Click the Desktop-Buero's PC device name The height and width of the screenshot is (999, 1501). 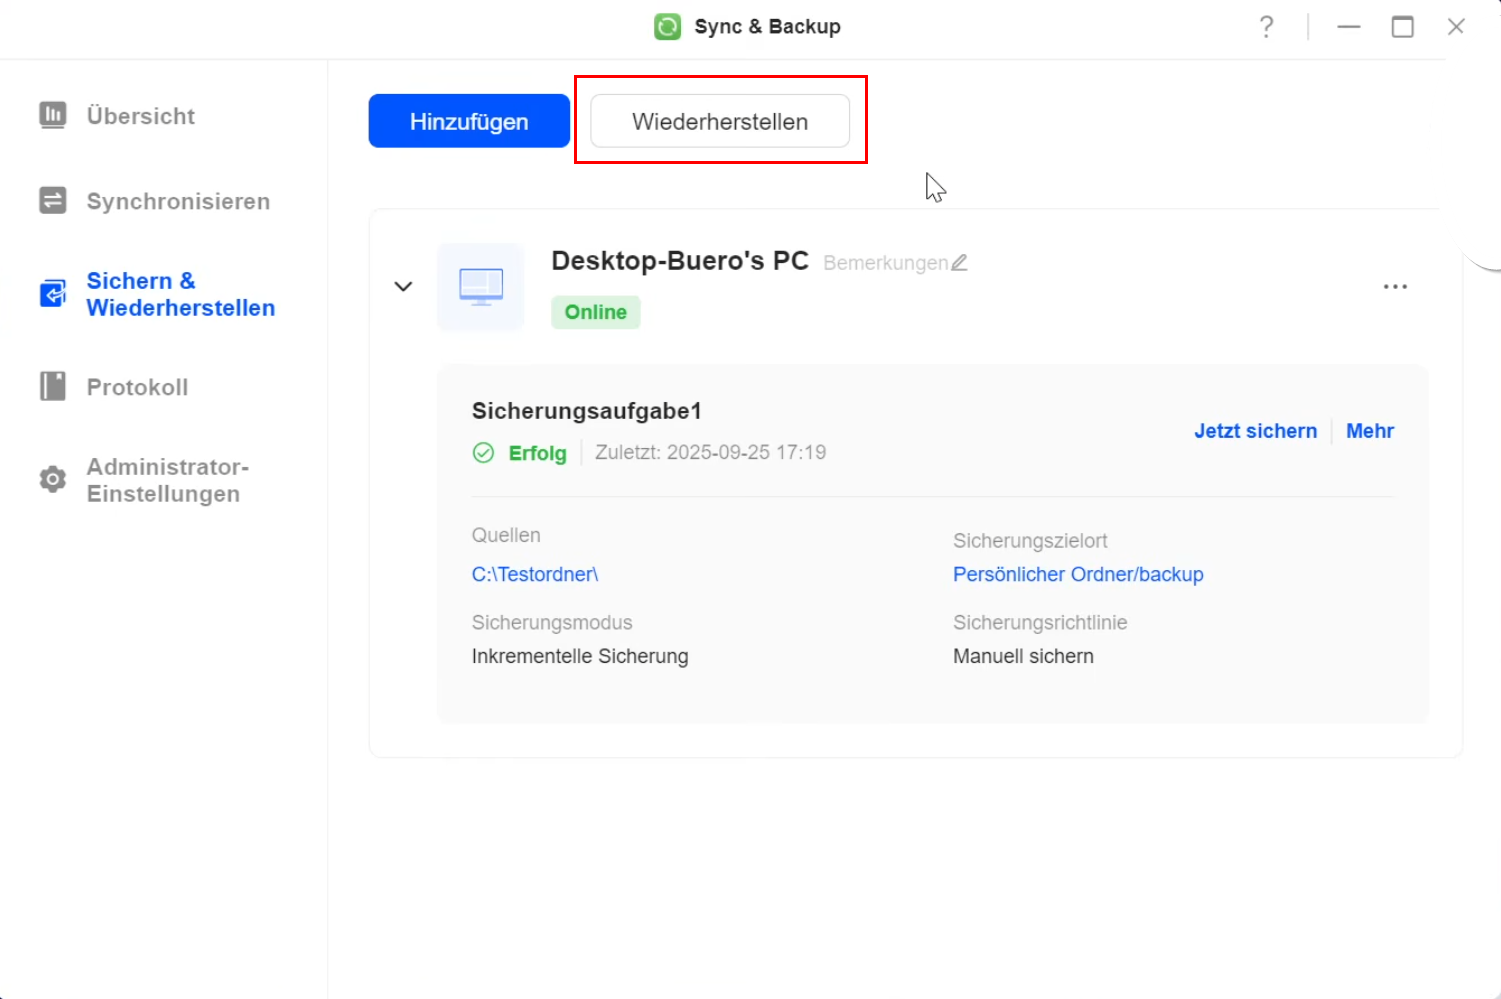(x=680, y=261)
